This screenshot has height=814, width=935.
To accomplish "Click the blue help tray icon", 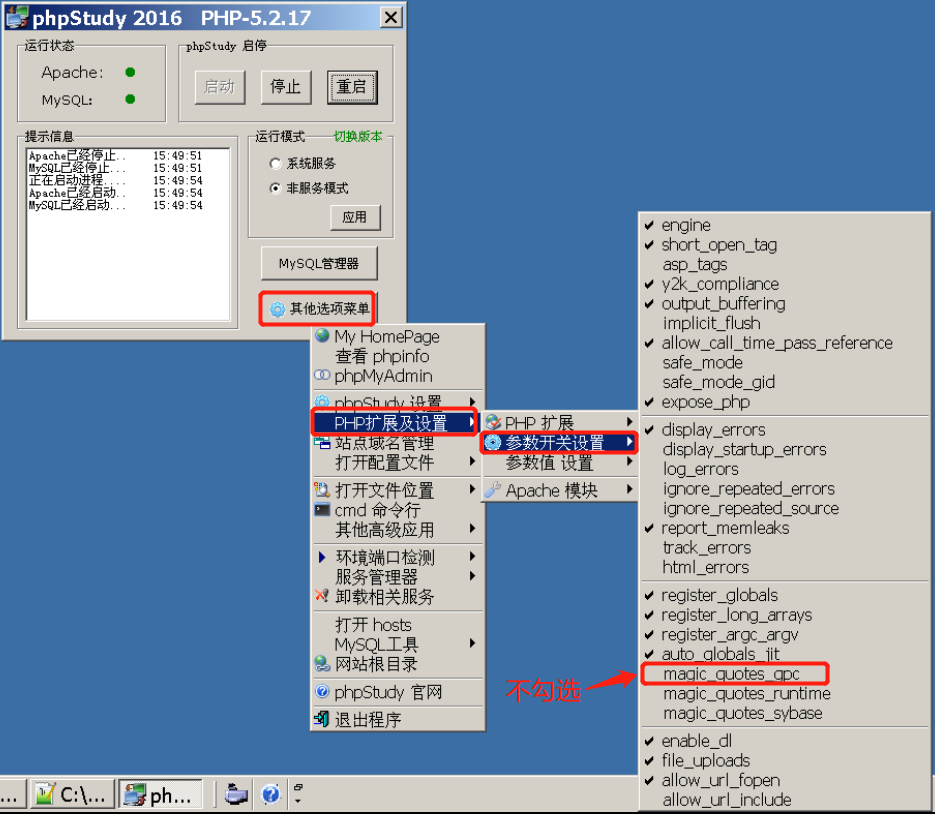I will point(270,794).
